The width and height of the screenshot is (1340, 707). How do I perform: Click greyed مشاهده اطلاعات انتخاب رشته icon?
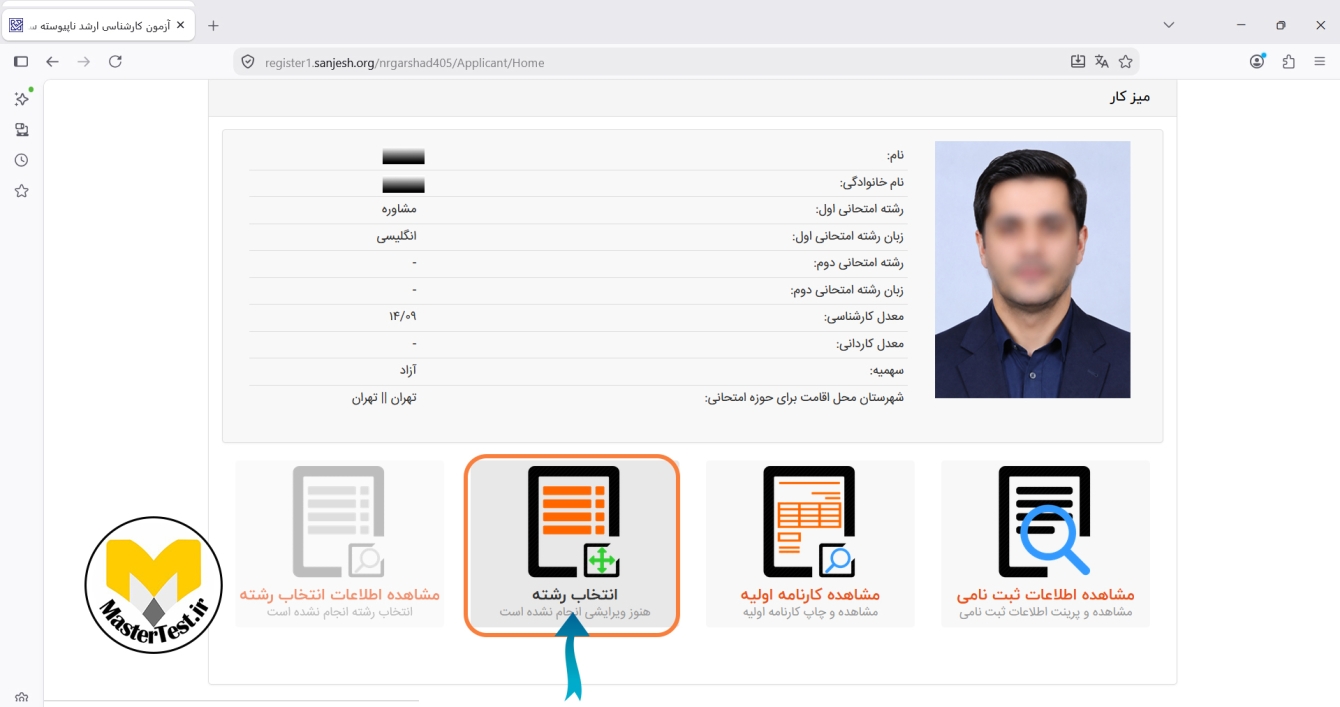(x=339, y=522)
